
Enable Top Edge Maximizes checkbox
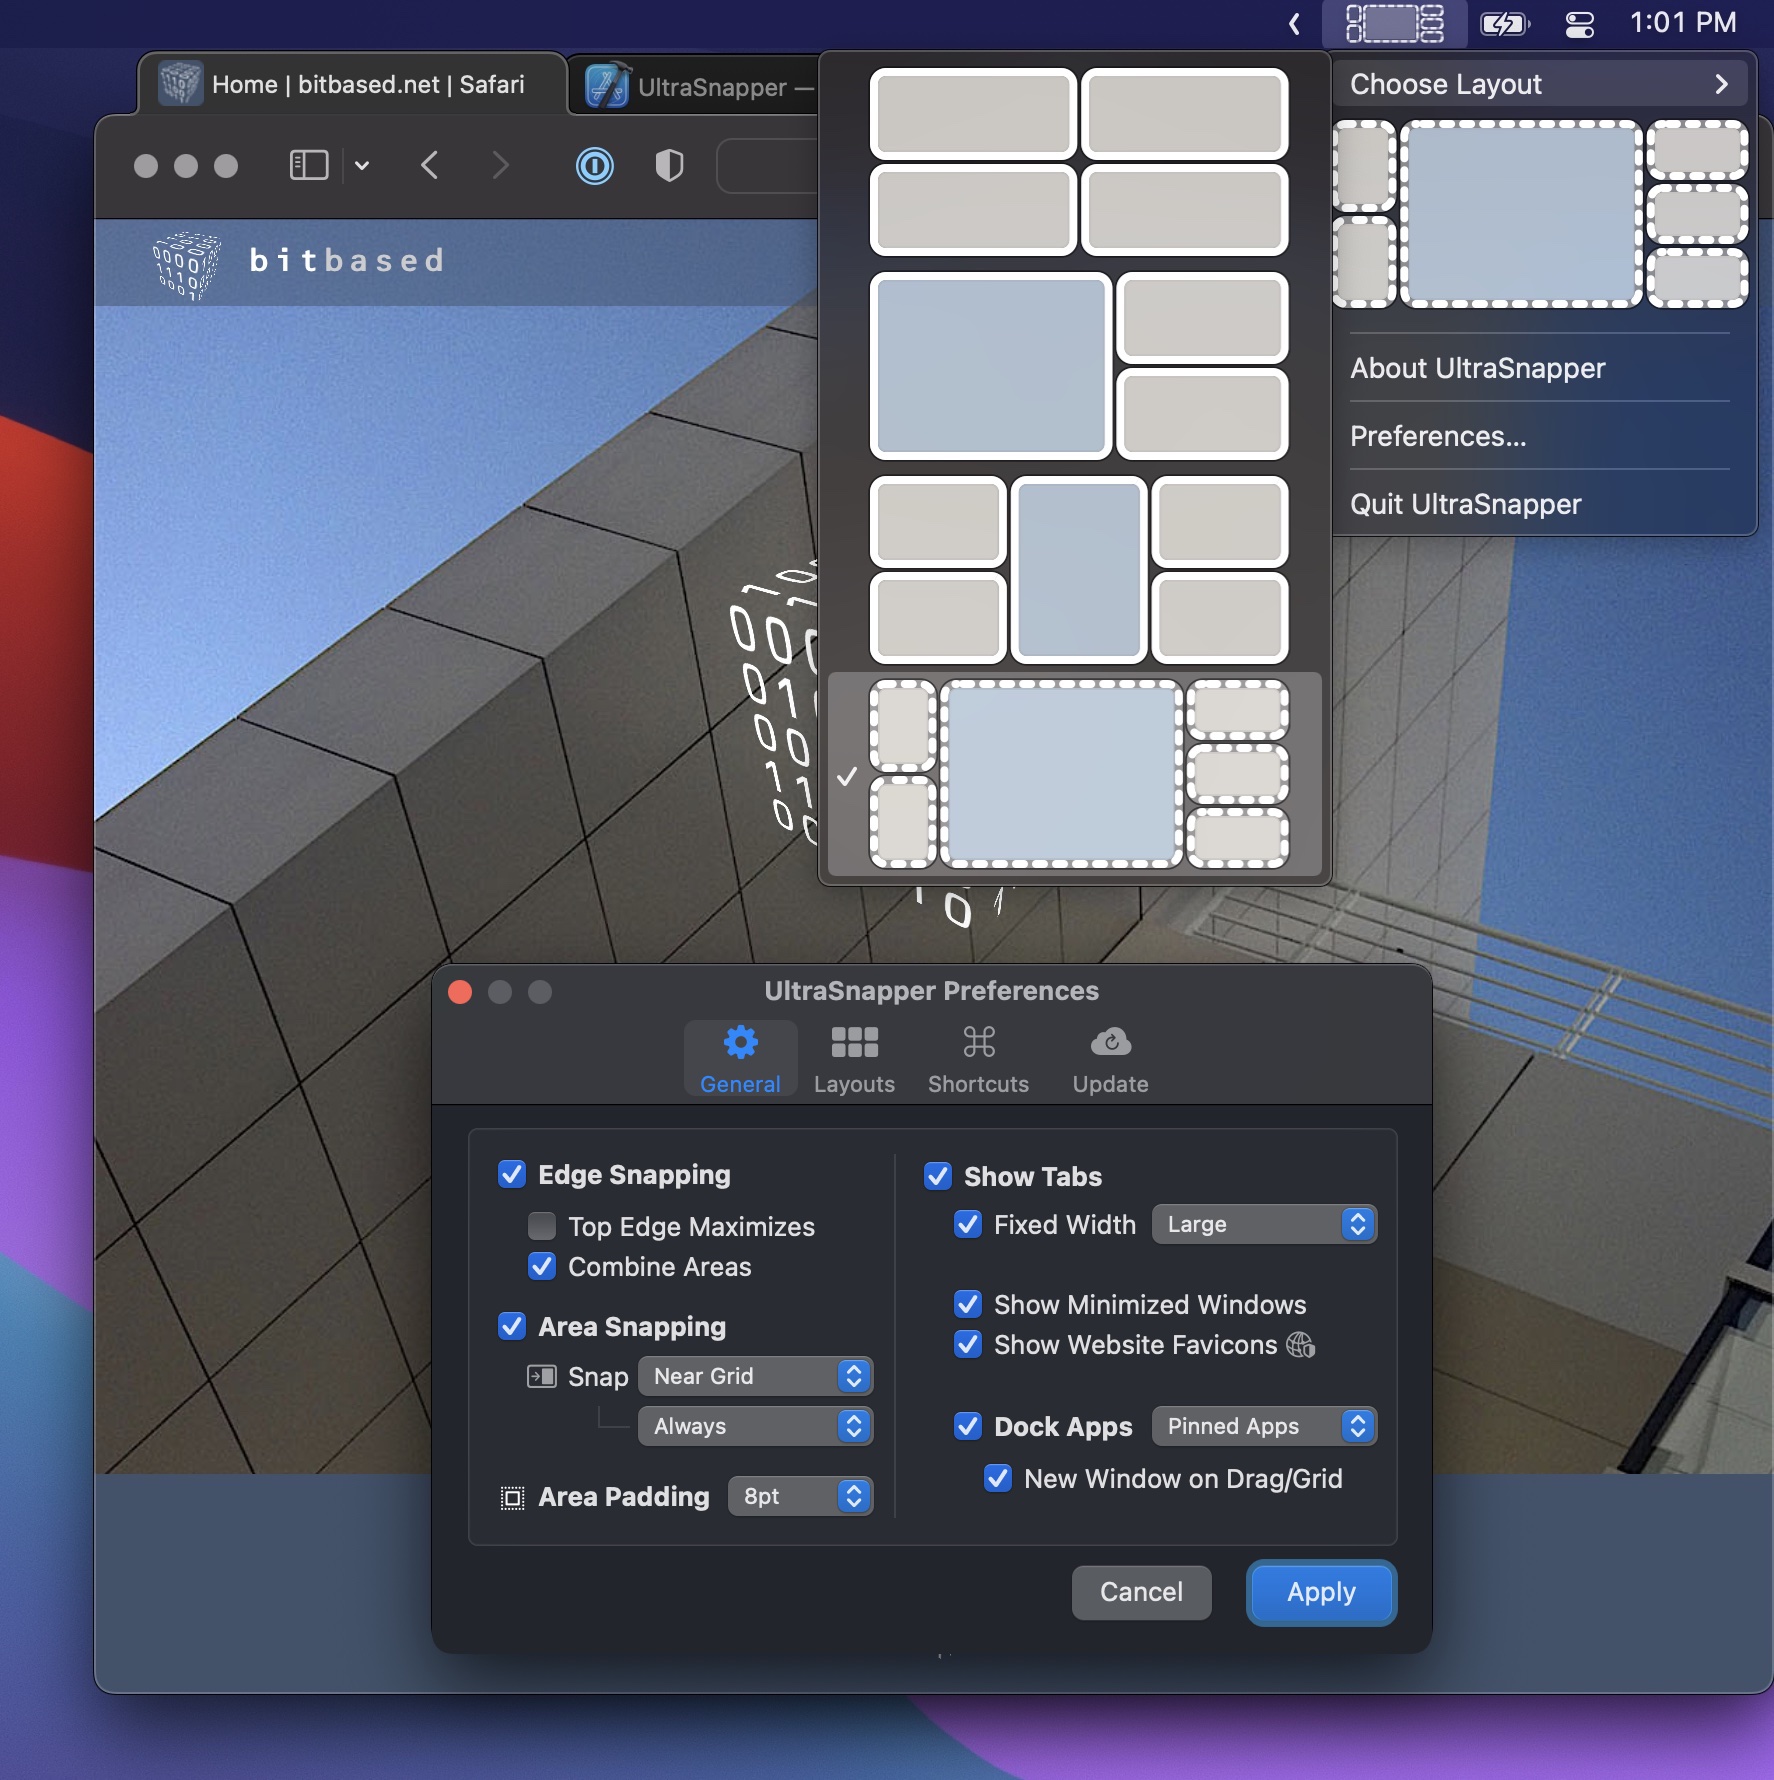click(x=542, y=1226)
